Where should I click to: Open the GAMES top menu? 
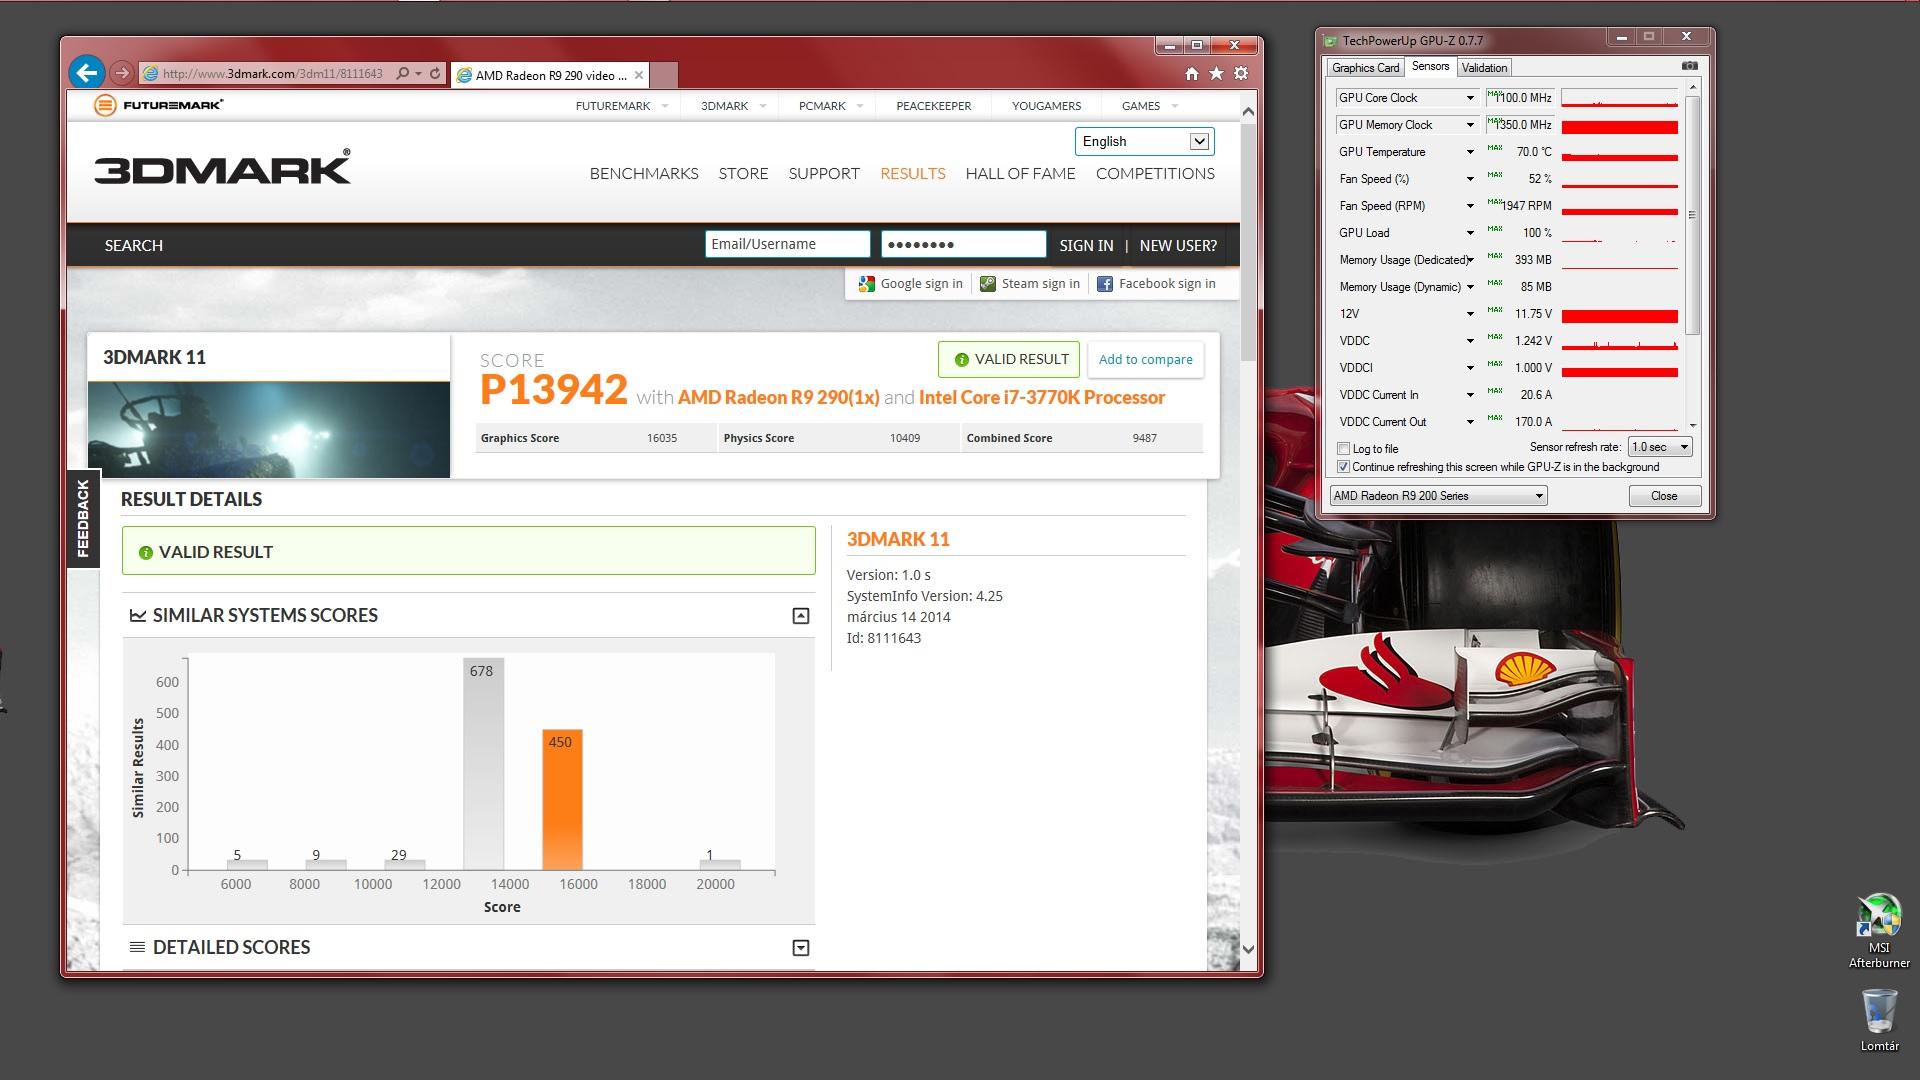click(1149, 106)
